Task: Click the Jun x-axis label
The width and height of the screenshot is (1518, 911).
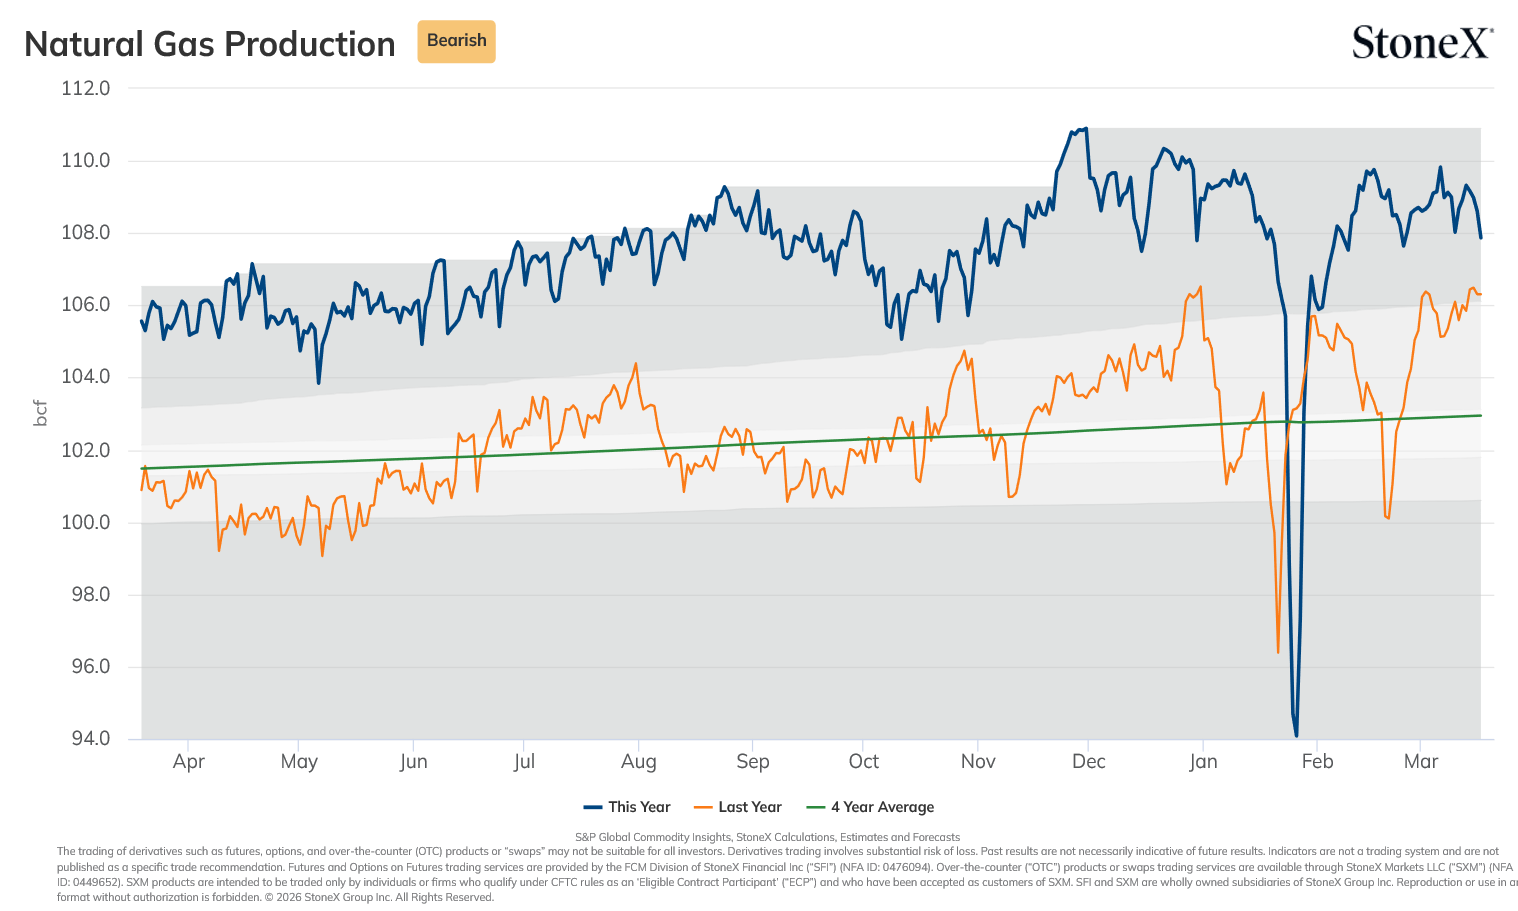Action: pyautogui.click(x=413, y=762)
